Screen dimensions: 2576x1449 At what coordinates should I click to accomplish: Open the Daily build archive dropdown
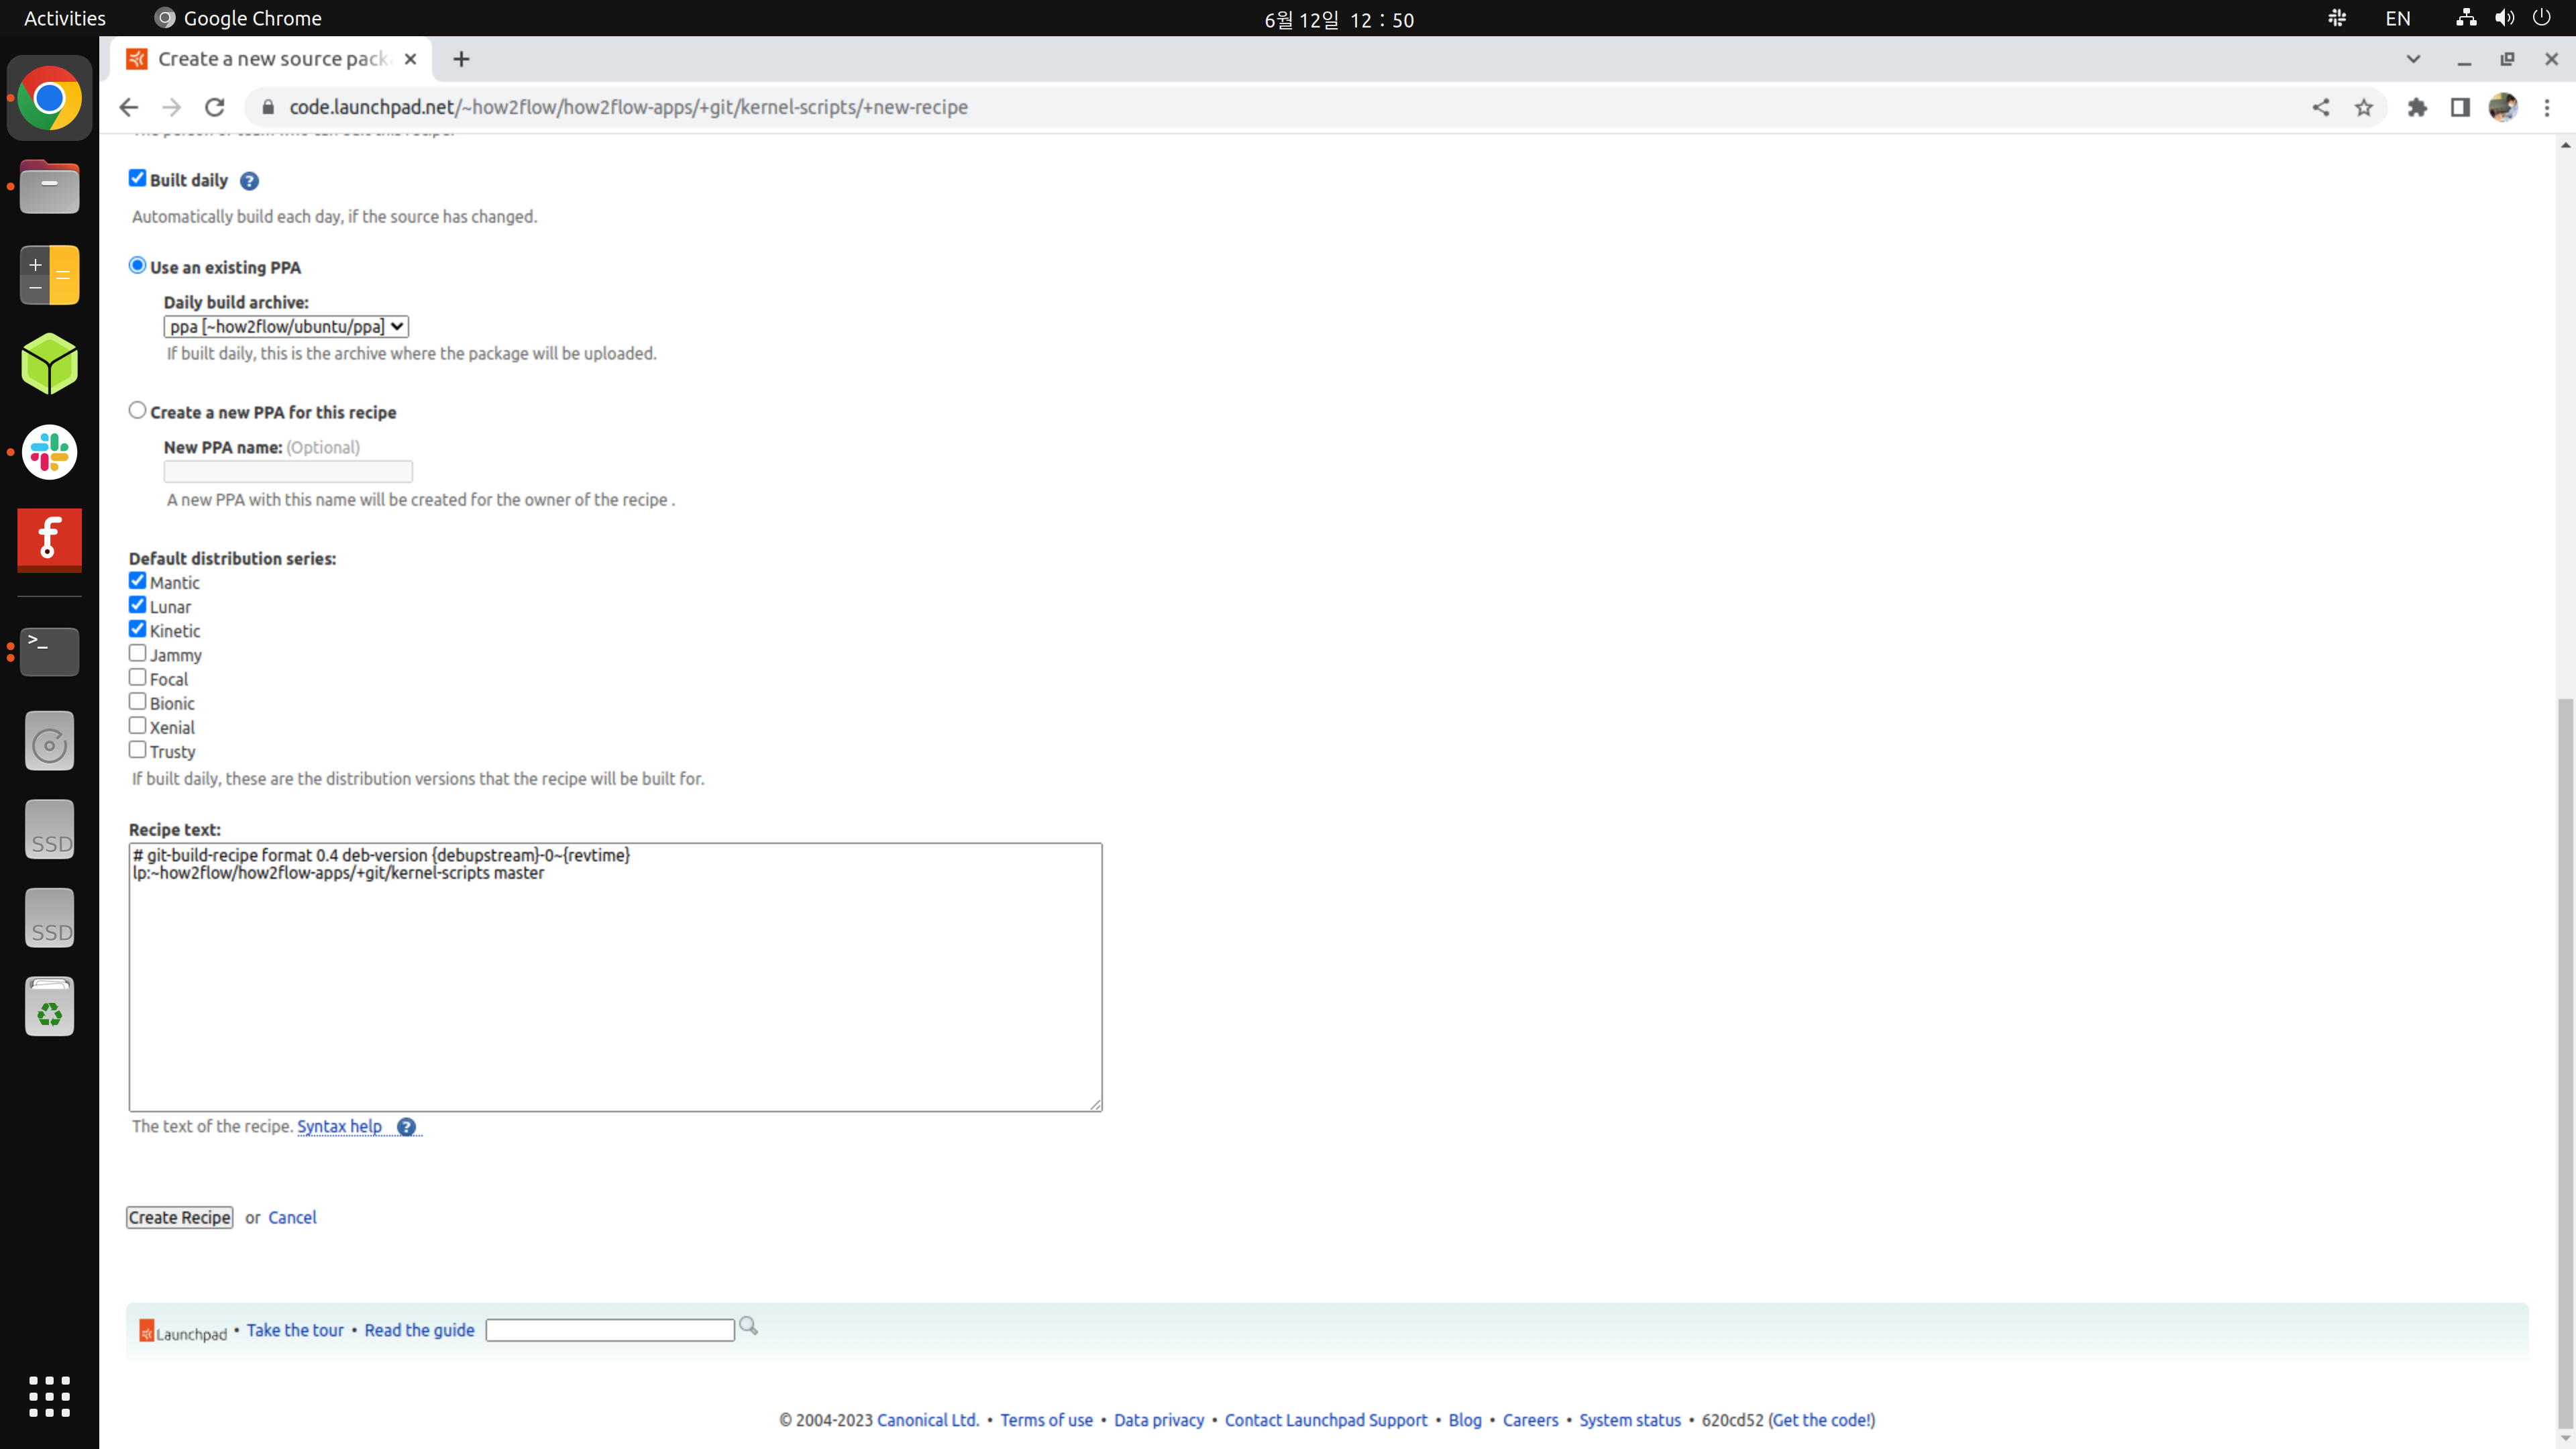286,327
